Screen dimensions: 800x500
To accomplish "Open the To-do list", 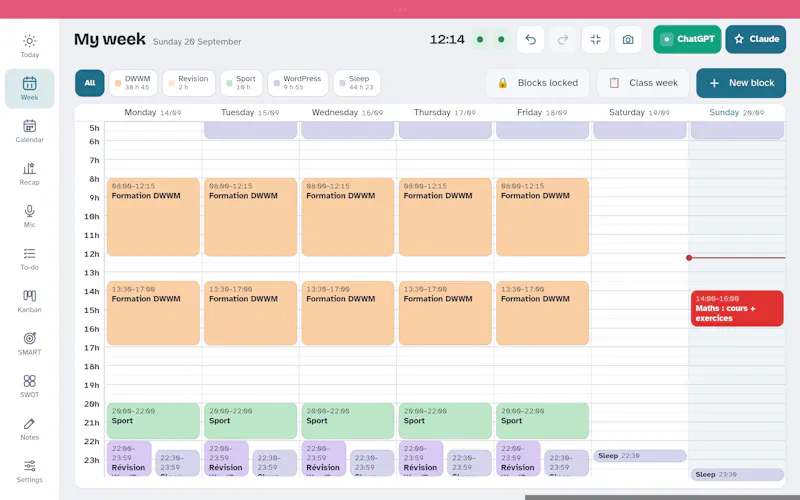I will pyautogui.click(x=30, y=259).
